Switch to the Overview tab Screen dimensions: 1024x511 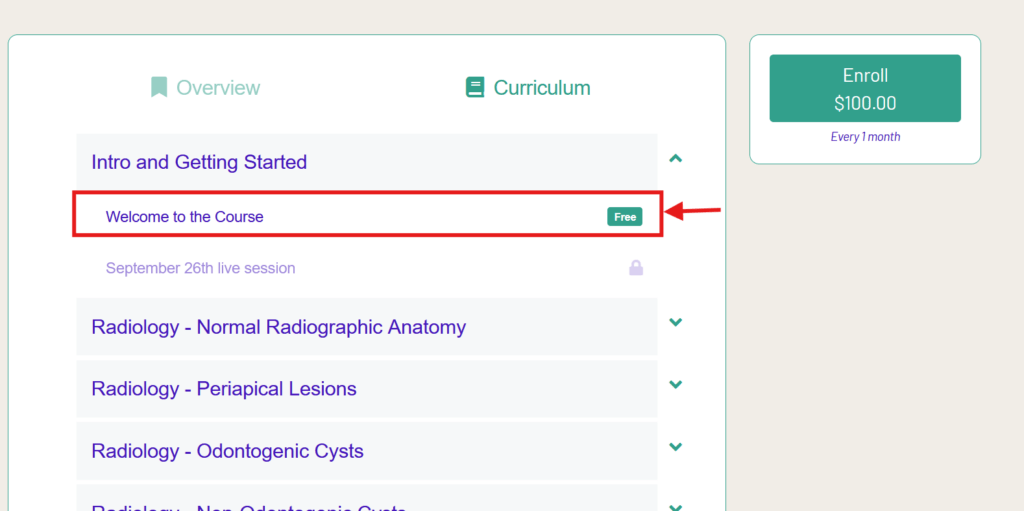coord(217,88)
